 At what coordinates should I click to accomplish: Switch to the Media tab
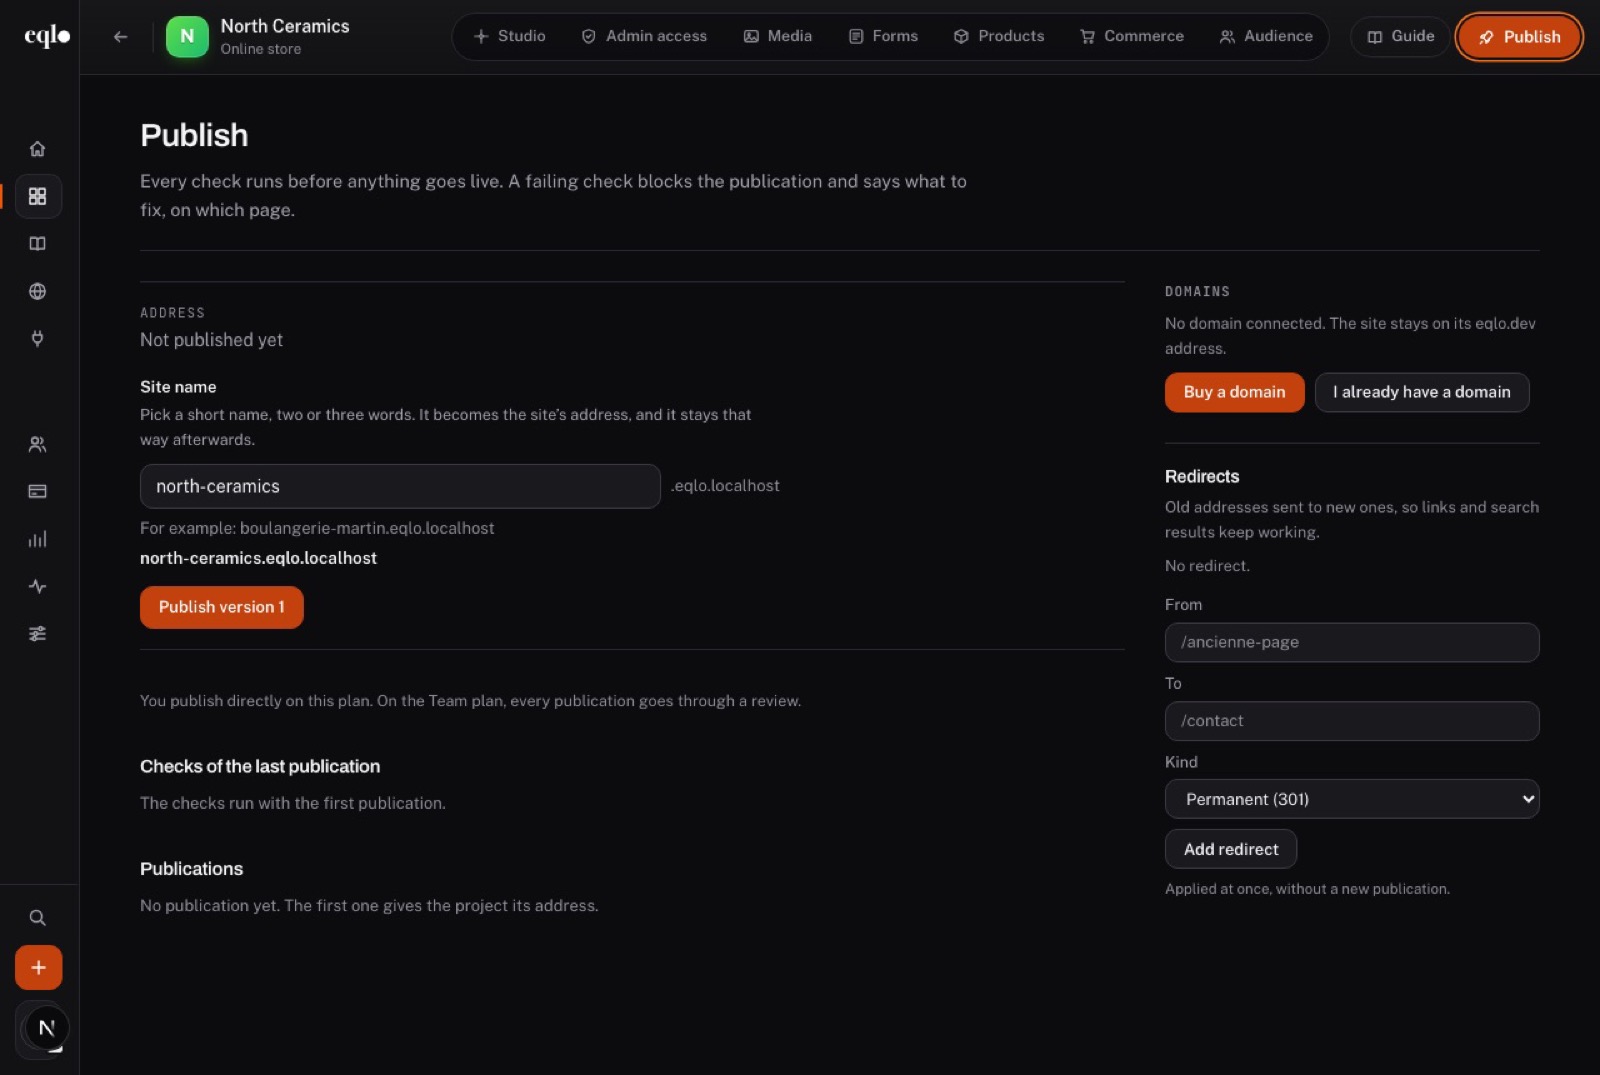[x=778, y=36]
